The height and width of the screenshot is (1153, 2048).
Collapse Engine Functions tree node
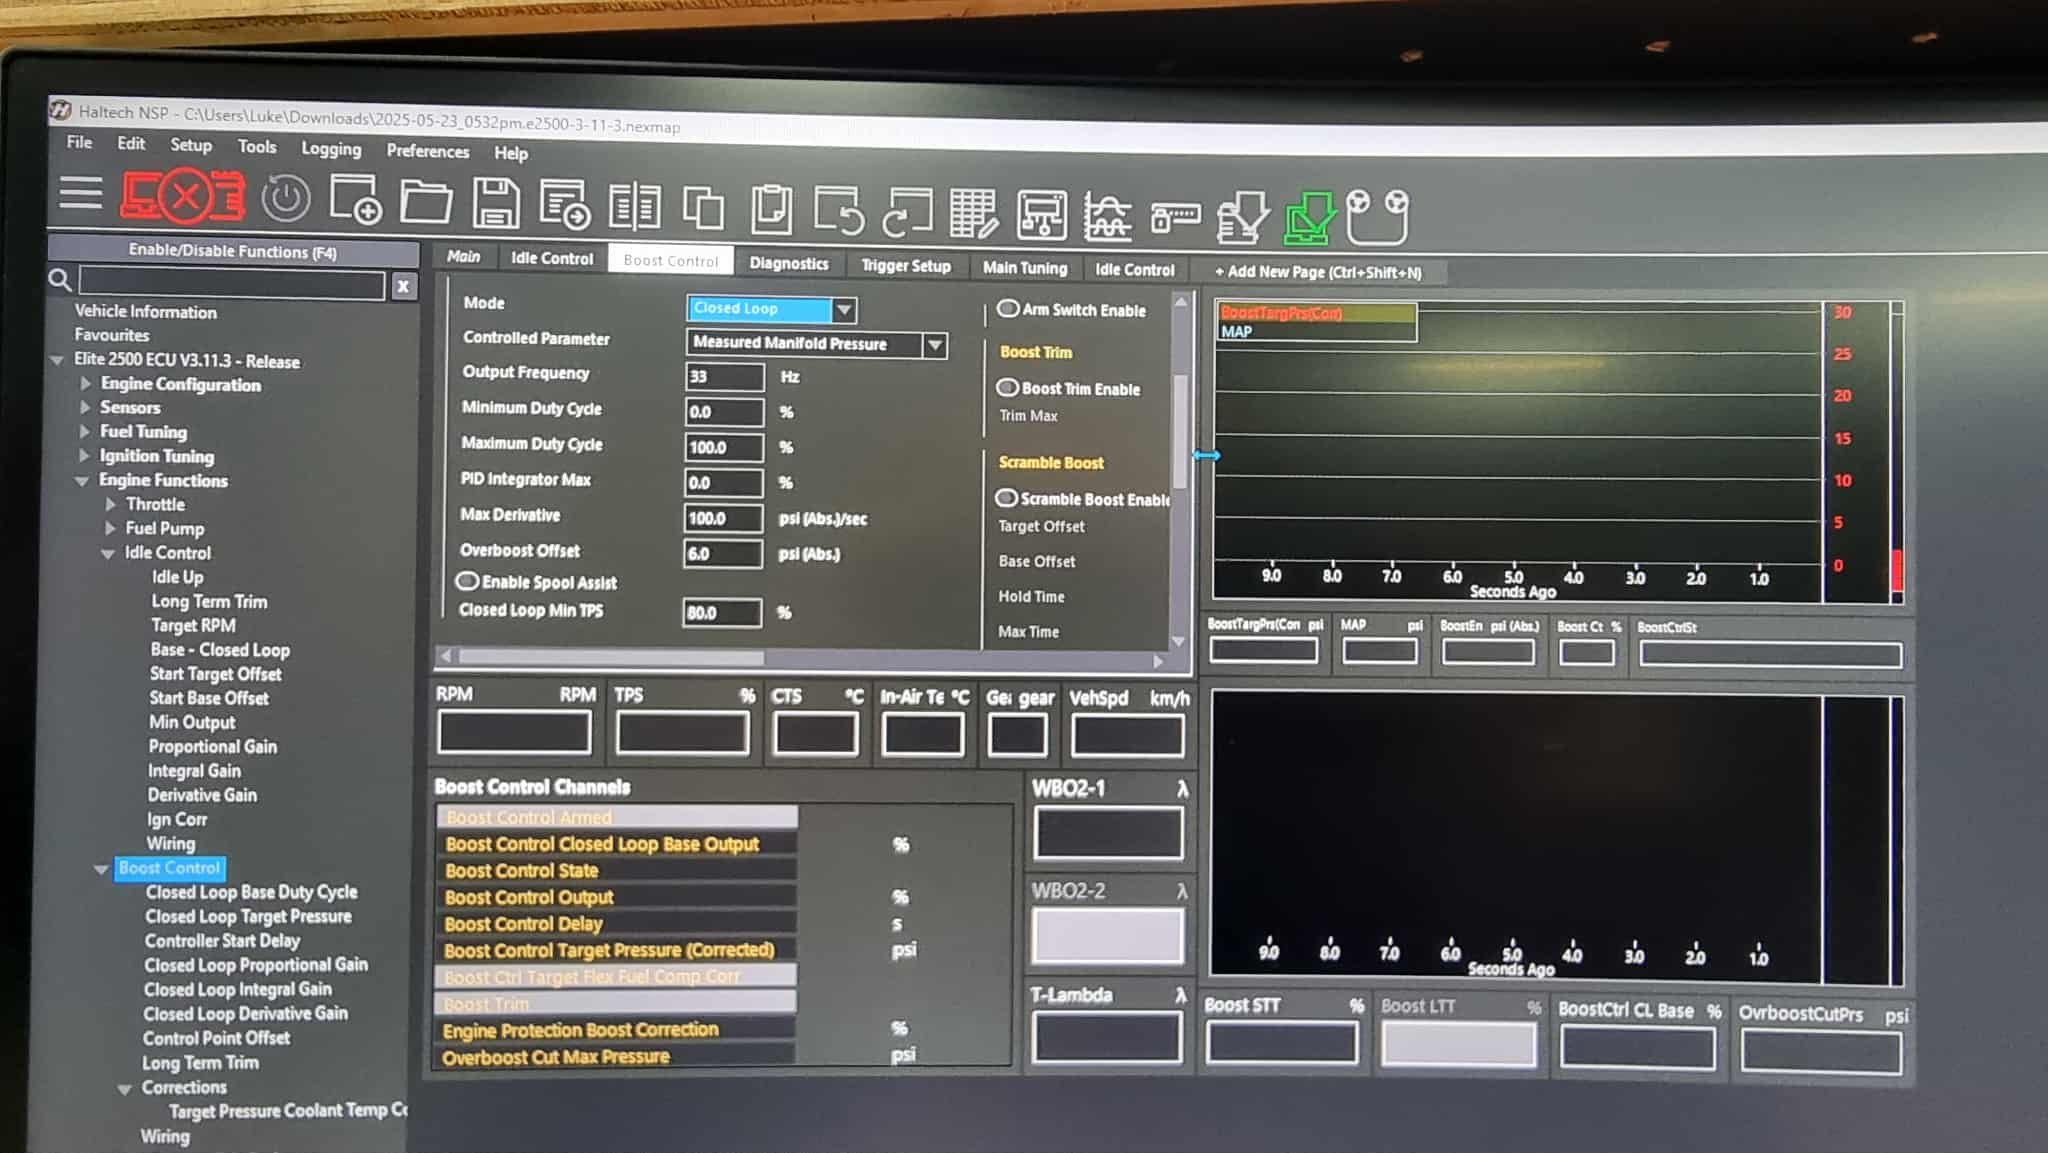click(82, 481)
